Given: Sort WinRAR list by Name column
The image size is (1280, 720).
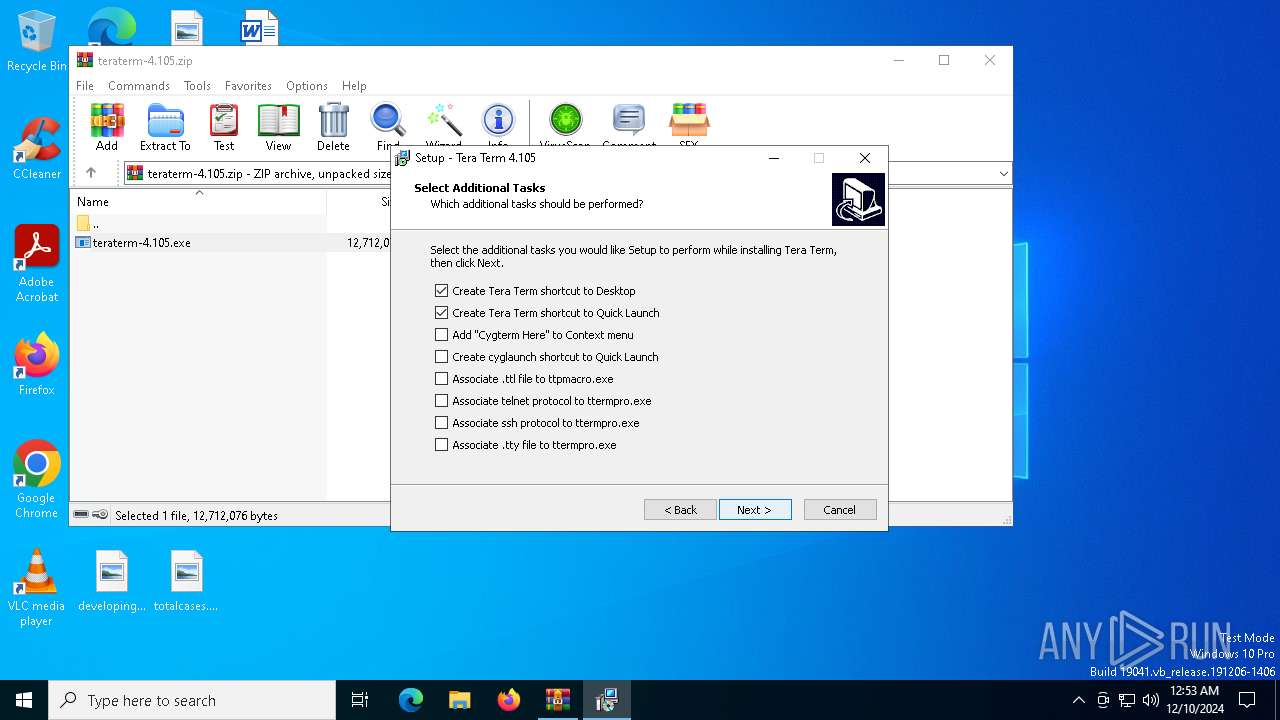Looking at the screenshot, I should (198, 201).
